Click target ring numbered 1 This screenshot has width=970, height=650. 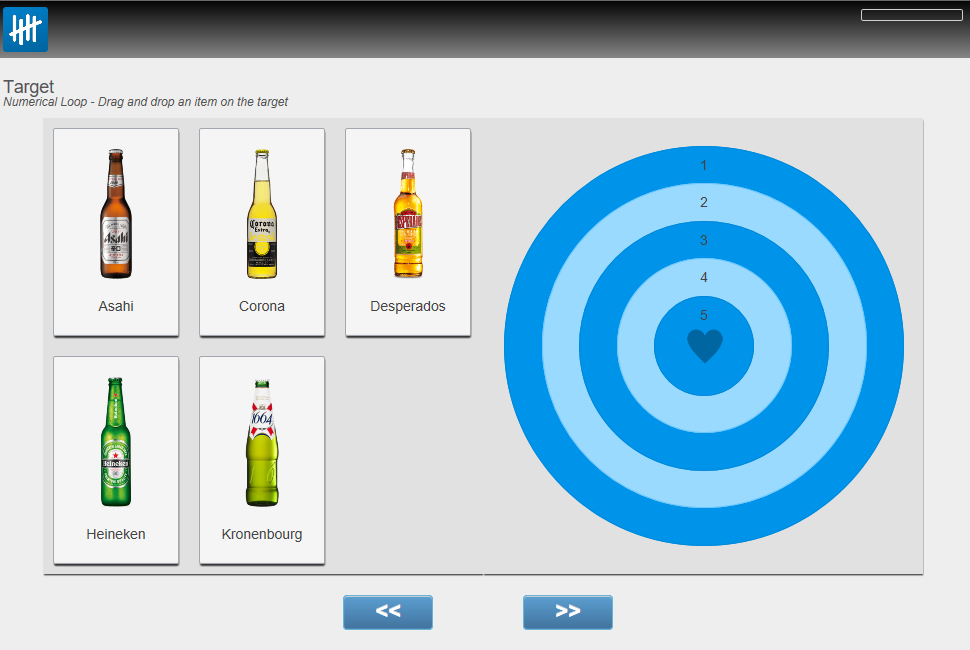[704, 165]
